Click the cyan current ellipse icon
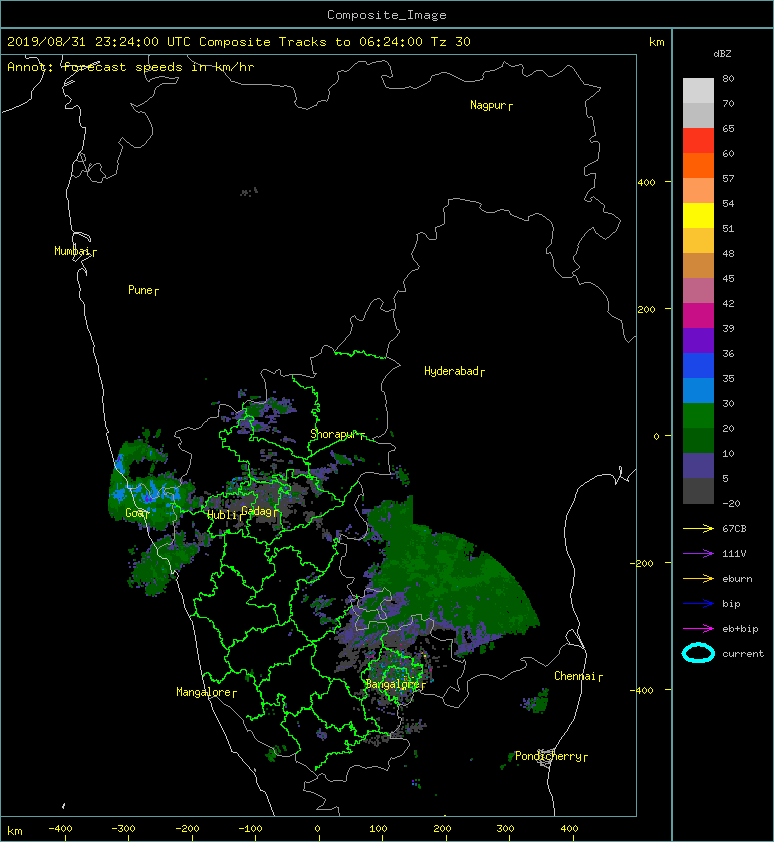The height and width of the screenshot is (842, 774). click(x=698, y=653)
